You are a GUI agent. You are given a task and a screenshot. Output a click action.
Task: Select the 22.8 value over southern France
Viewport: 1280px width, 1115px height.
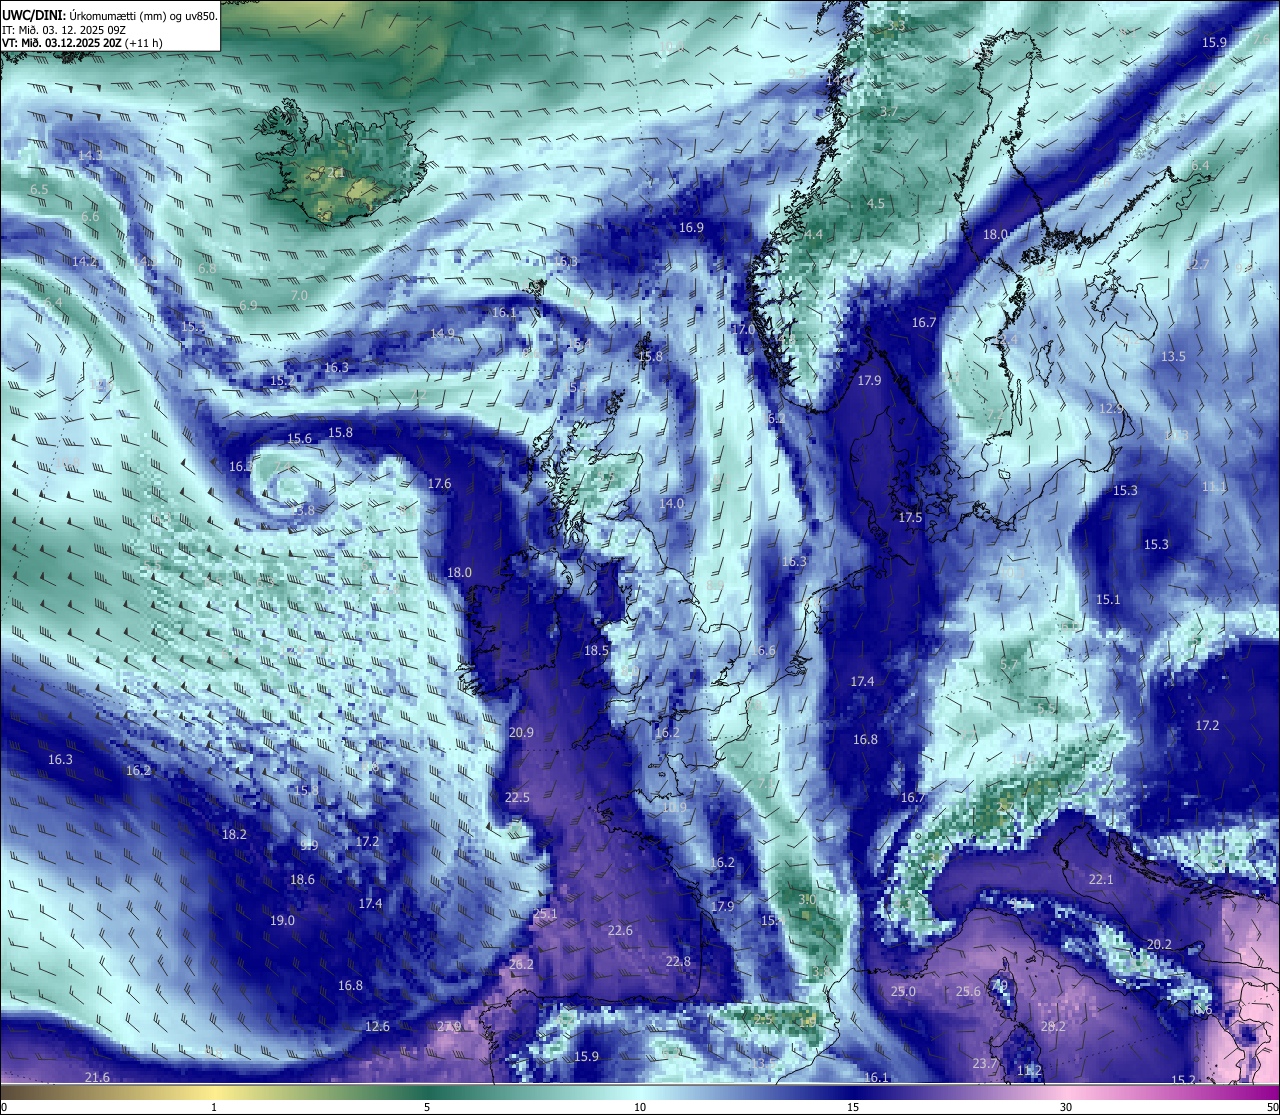678,961
